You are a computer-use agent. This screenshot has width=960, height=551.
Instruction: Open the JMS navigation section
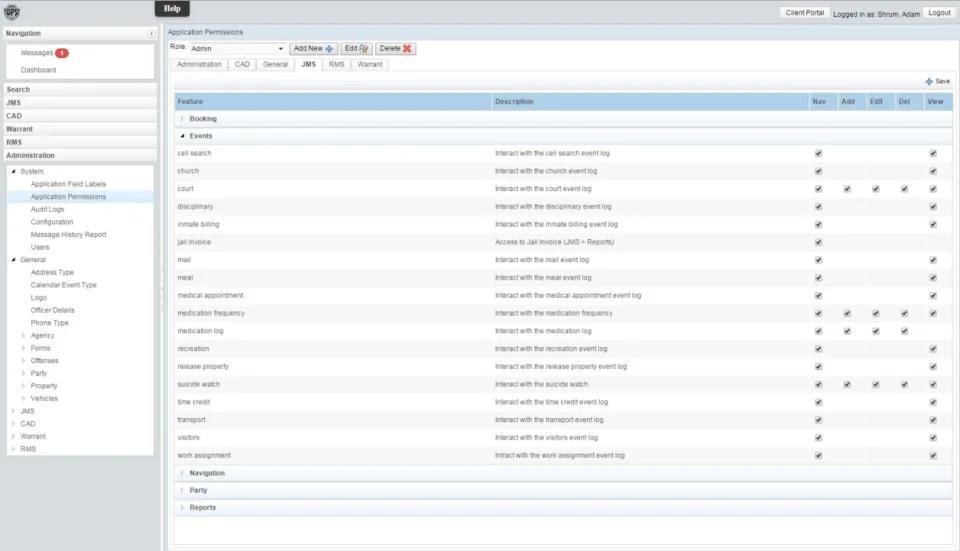80,103
